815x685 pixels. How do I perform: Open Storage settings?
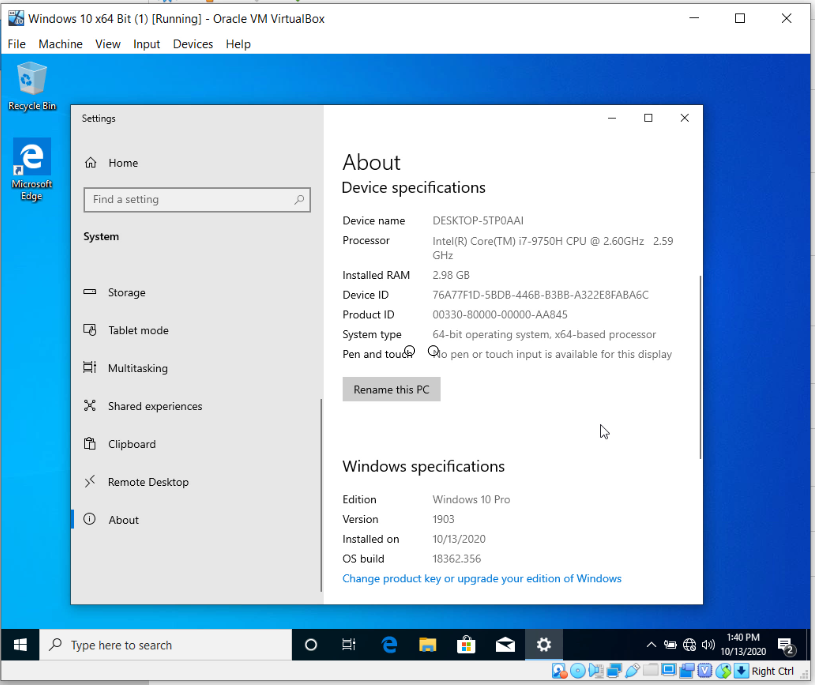point(126,293)
